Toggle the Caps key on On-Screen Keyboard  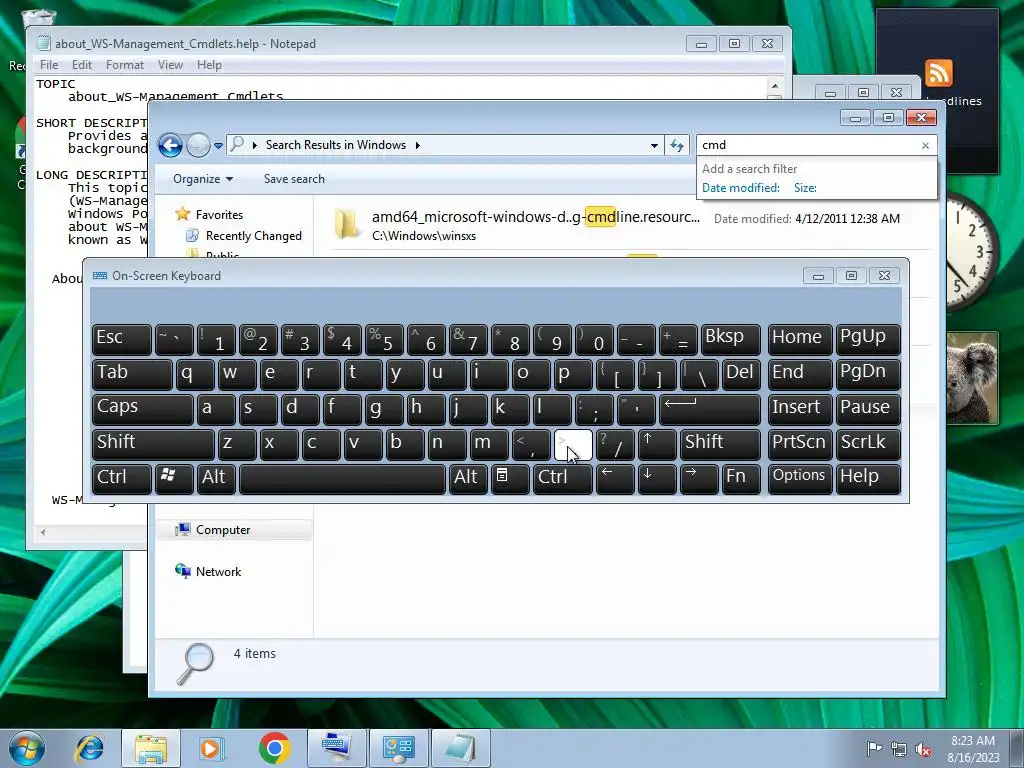point(143,409)
